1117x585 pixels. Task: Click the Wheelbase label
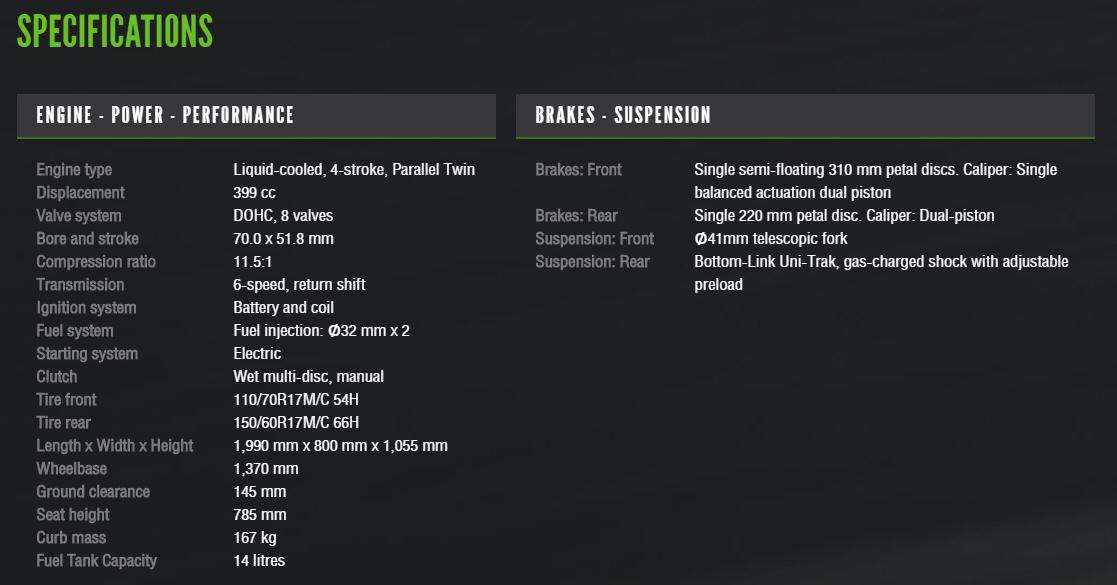coord(71,469)
